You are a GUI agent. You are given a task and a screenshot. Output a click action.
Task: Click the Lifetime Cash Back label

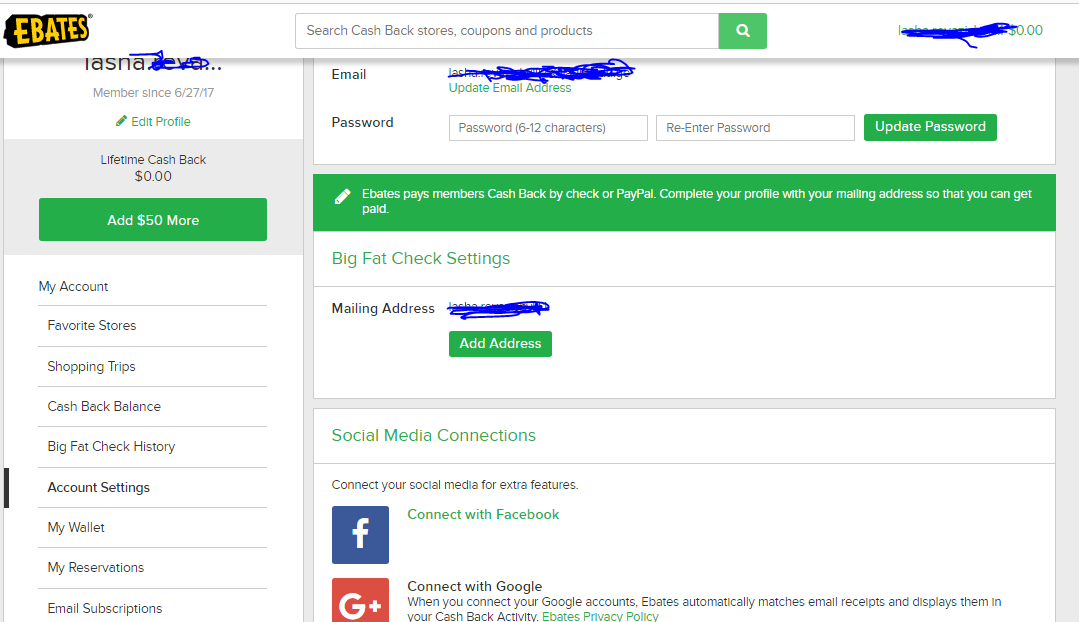pyautogui.click(x=153, y=160)
